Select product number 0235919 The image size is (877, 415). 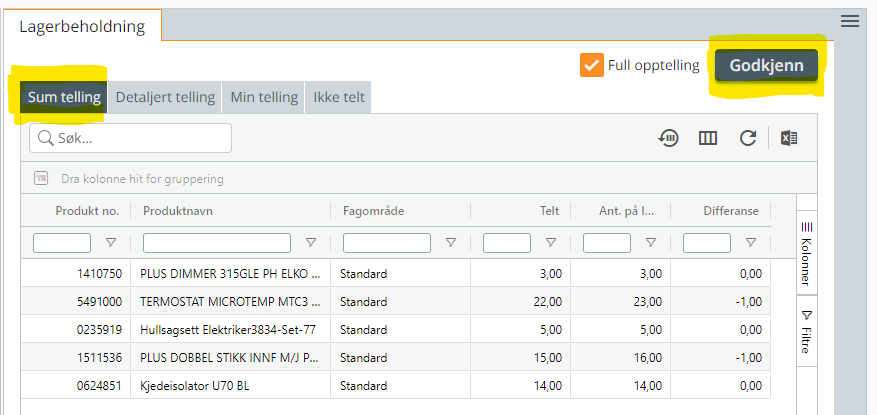tap(99, 330)
